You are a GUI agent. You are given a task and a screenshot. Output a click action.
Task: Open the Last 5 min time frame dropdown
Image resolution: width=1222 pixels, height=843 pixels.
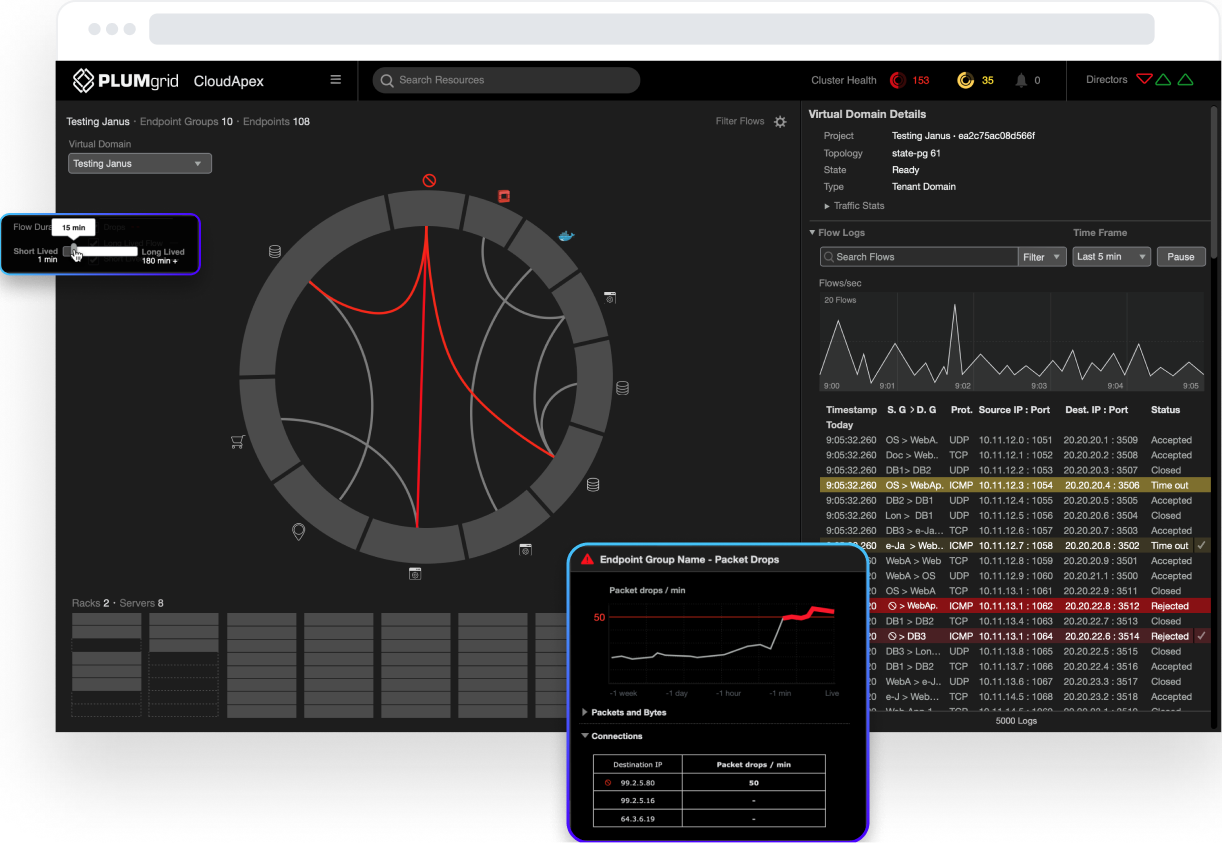(1111, 257)
